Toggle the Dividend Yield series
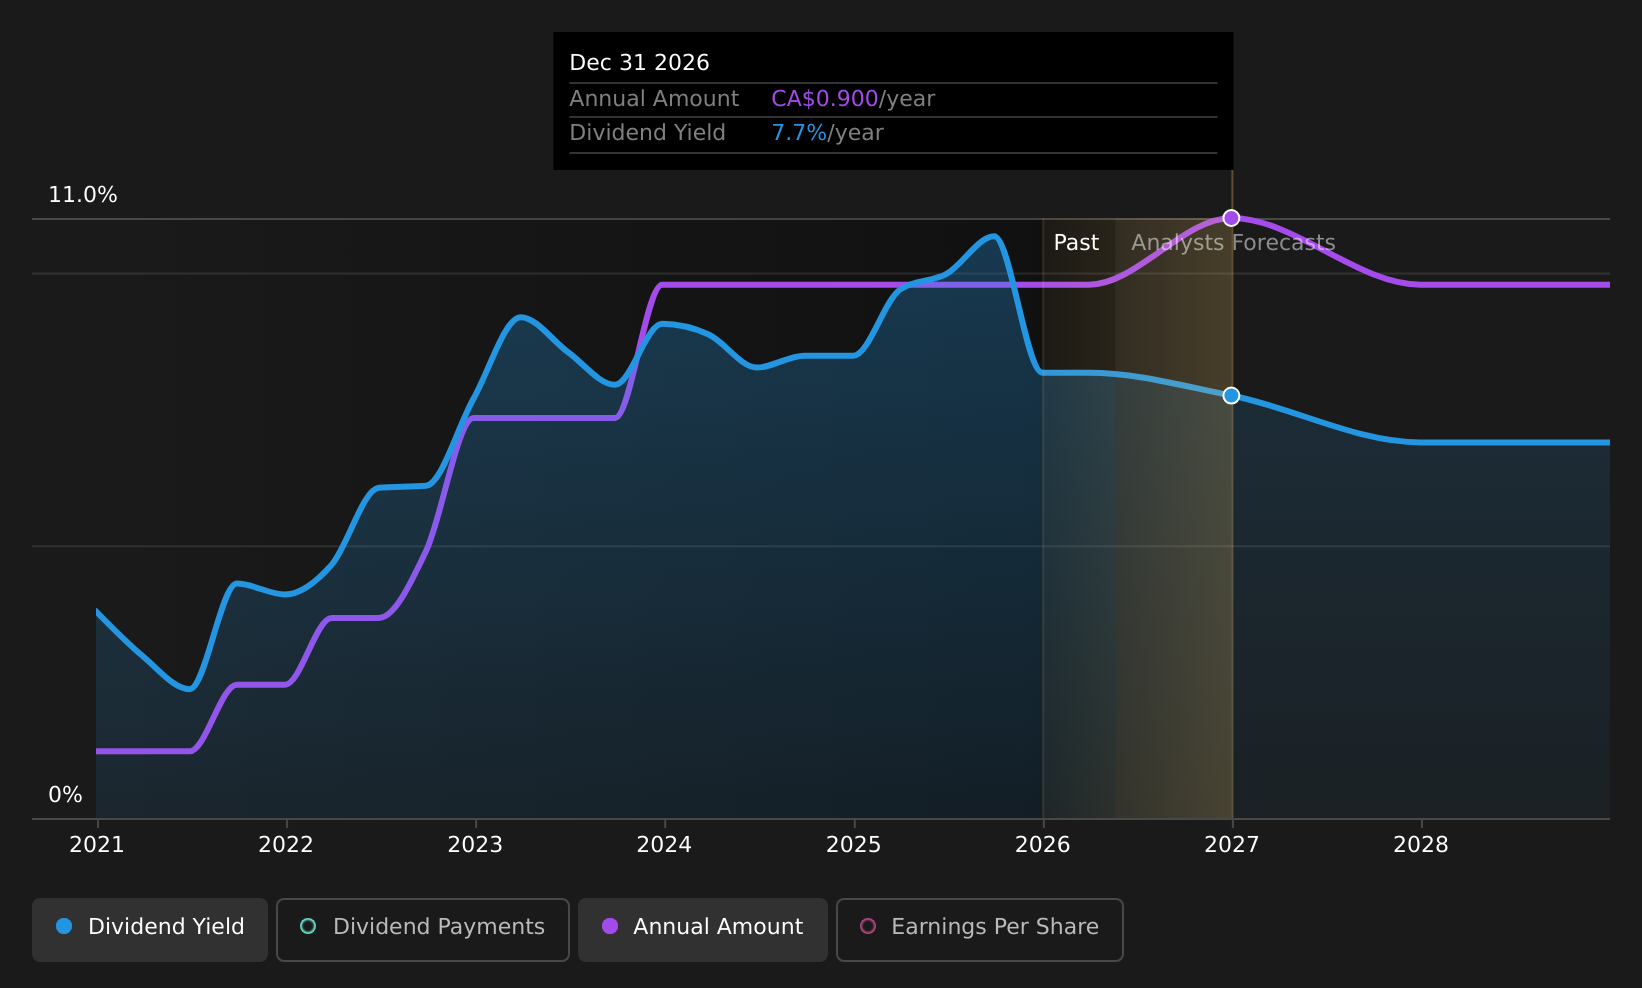This screenshot has width=1642, height=988. [x=150, y=929]
